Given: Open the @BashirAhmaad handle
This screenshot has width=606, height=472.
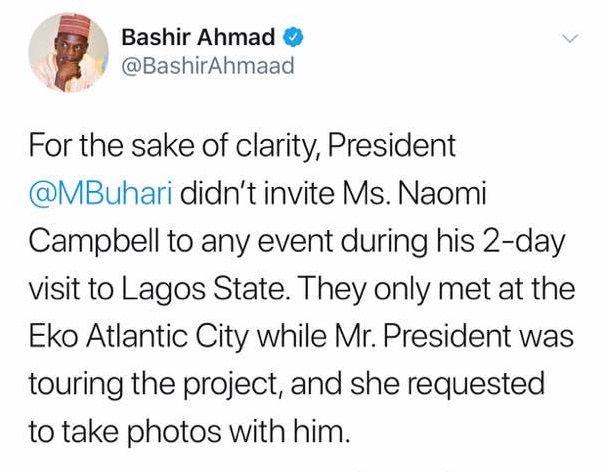Looking at the screenshot, I should point(207,67).
